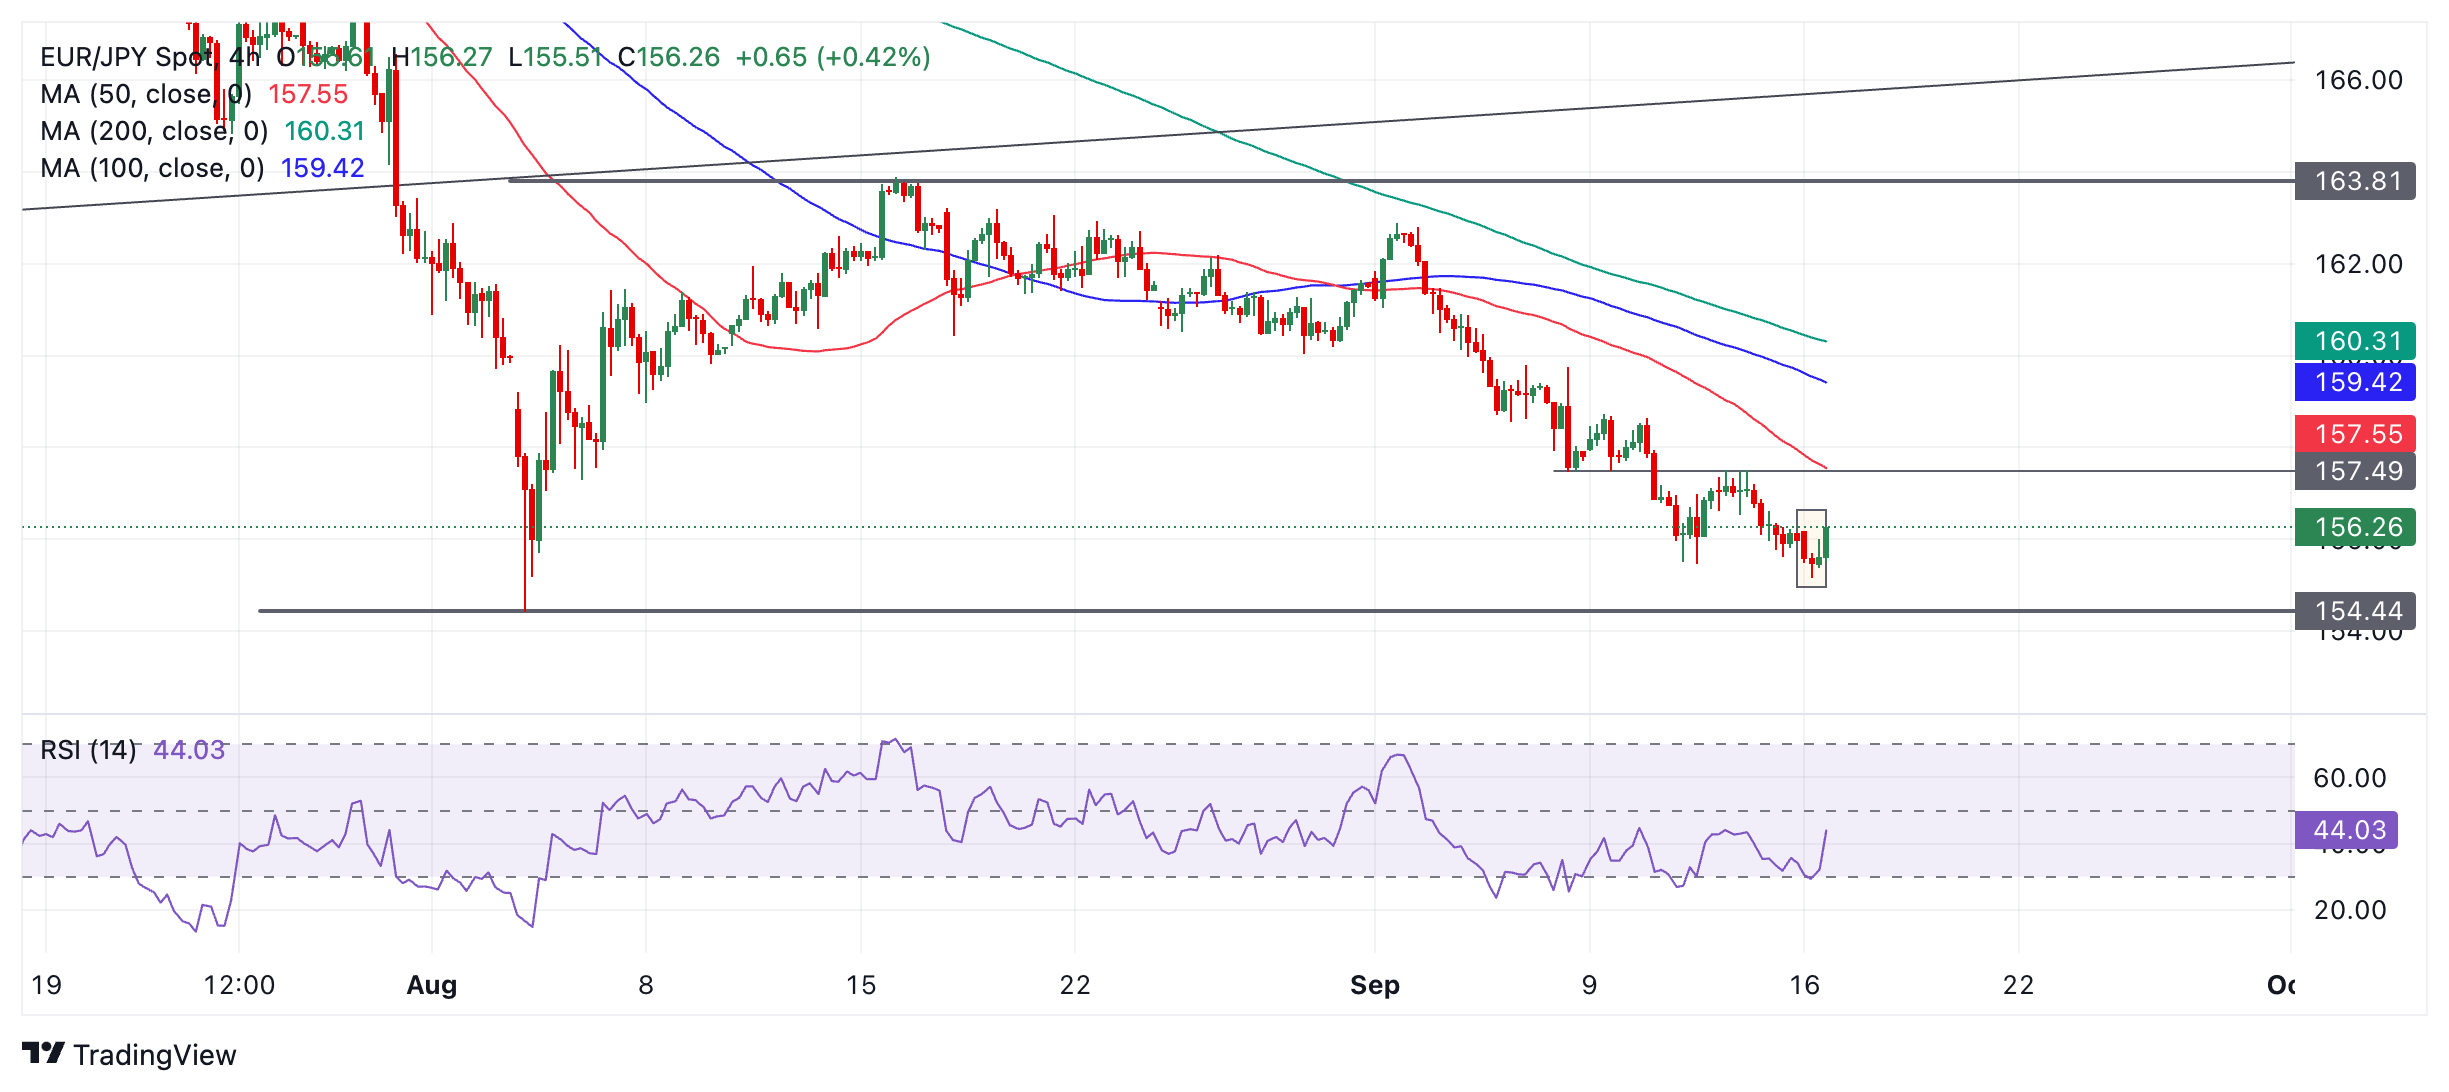Click the EUR/JPY Spot symbol title
Image resolution: width=2449 pixels, height=1092 pixels.
(x=127, y=57)
